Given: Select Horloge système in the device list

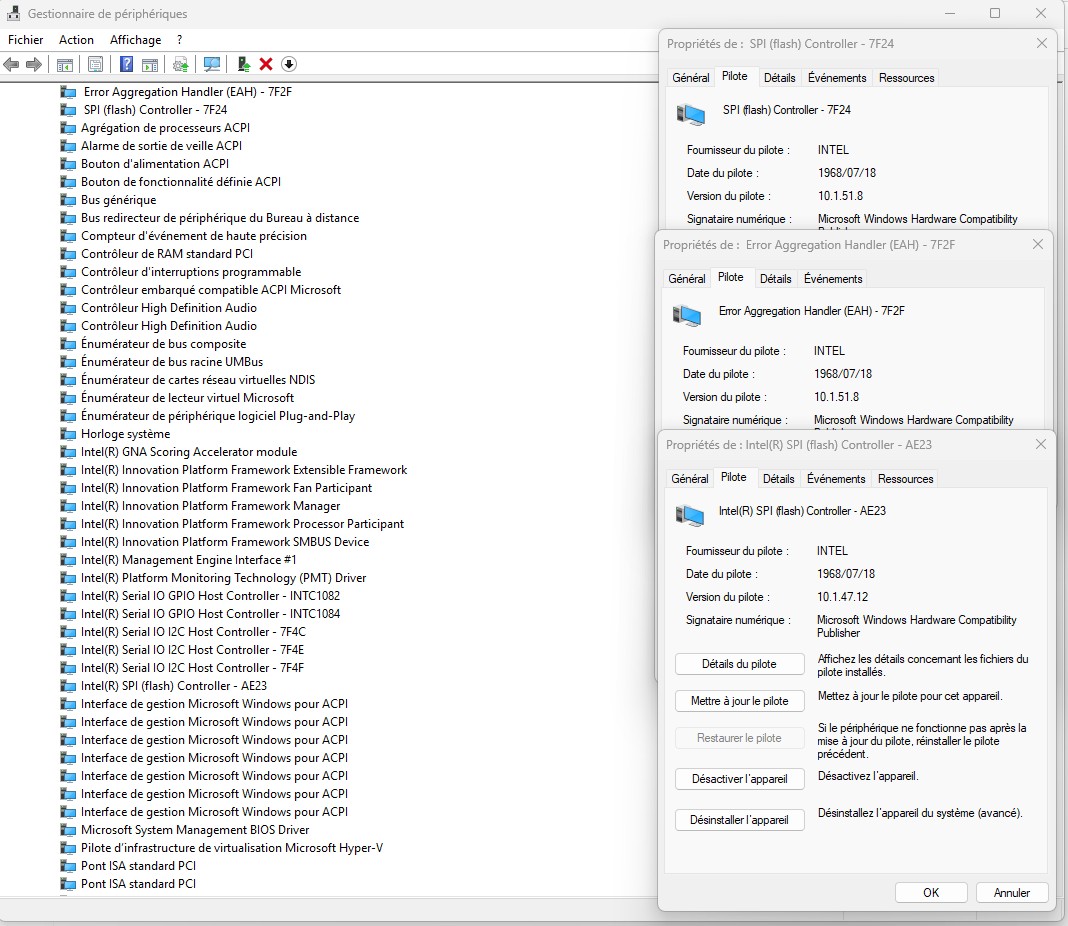Looking at the screenshot, I should pos(125,434).
